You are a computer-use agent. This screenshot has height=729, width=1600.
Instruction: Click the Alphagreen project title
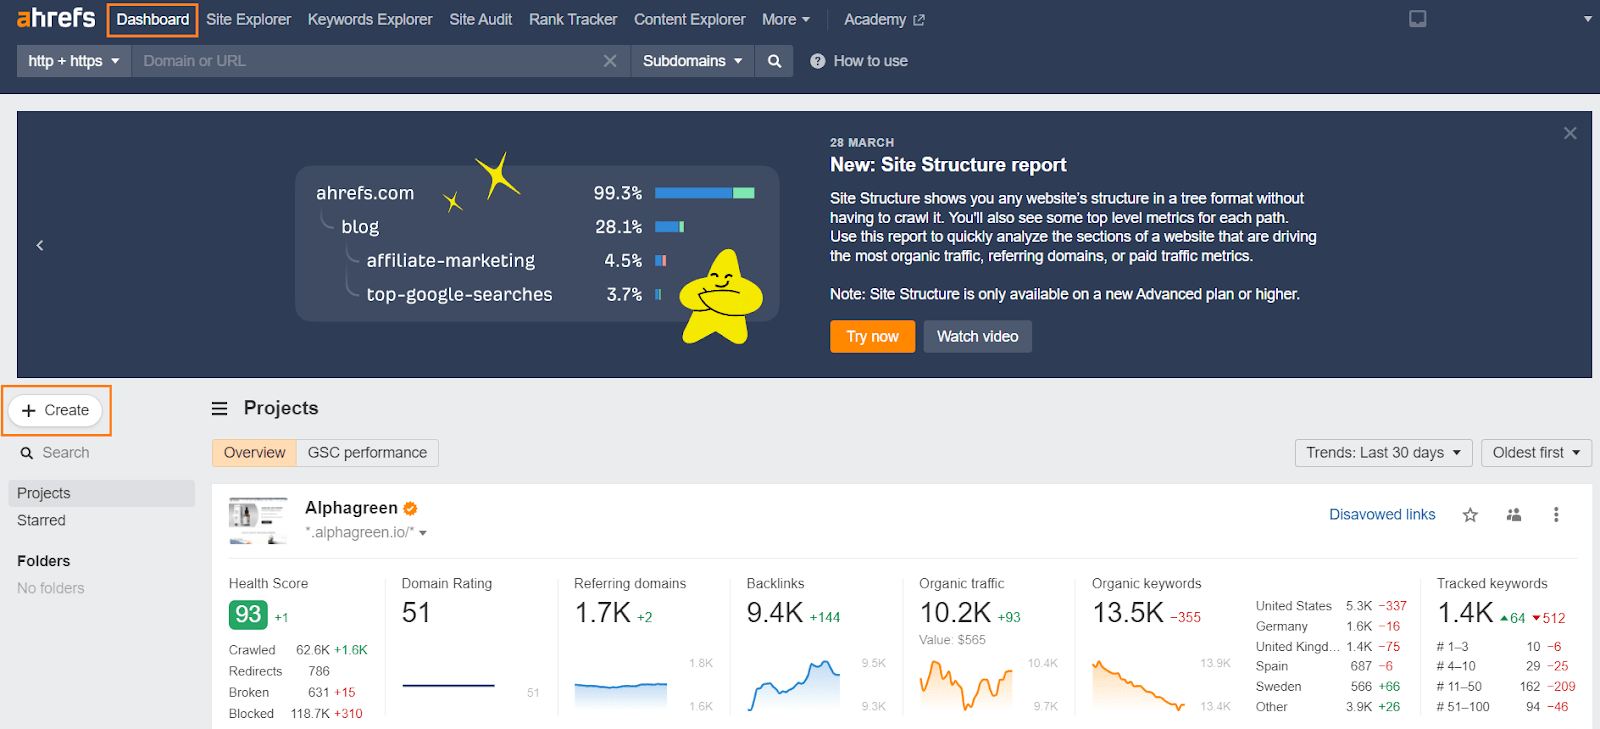click(351, 508)
